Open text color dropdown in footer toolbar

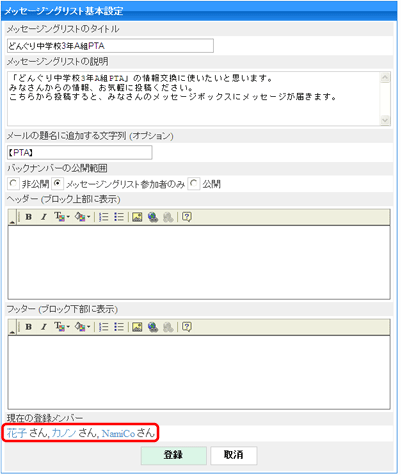click(x=82, y=327)
